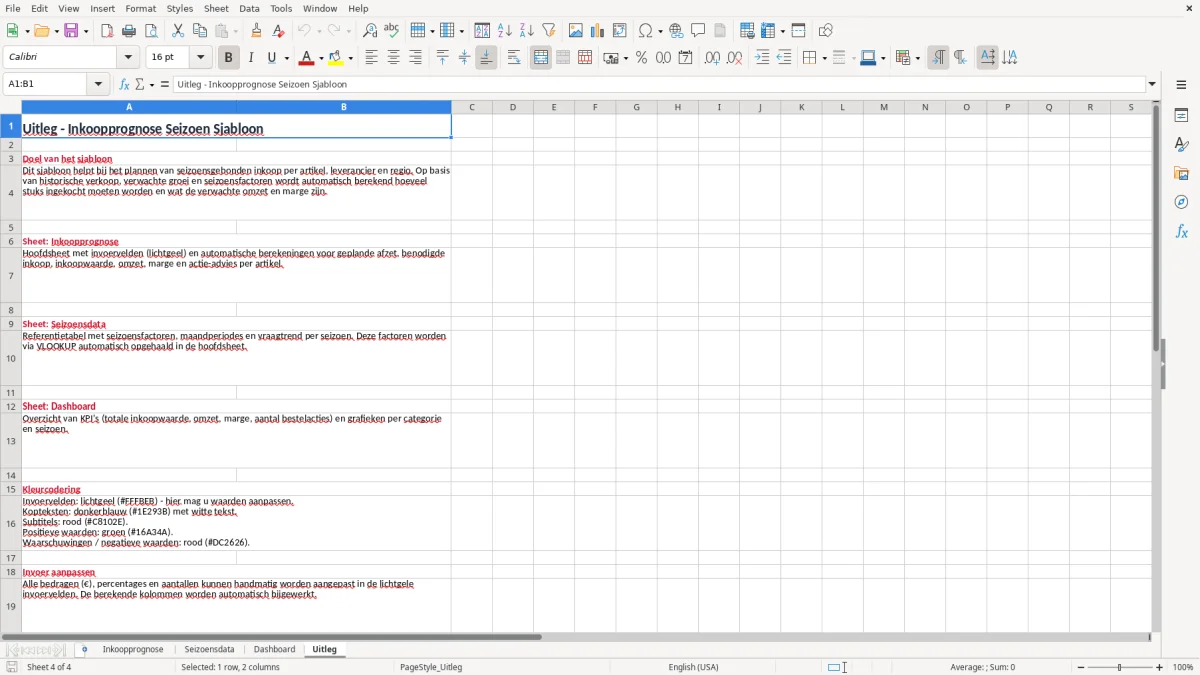Open the Calibri font name dropdown
The width and height of the screenshot is (1200, 675).
click(128, 58)
